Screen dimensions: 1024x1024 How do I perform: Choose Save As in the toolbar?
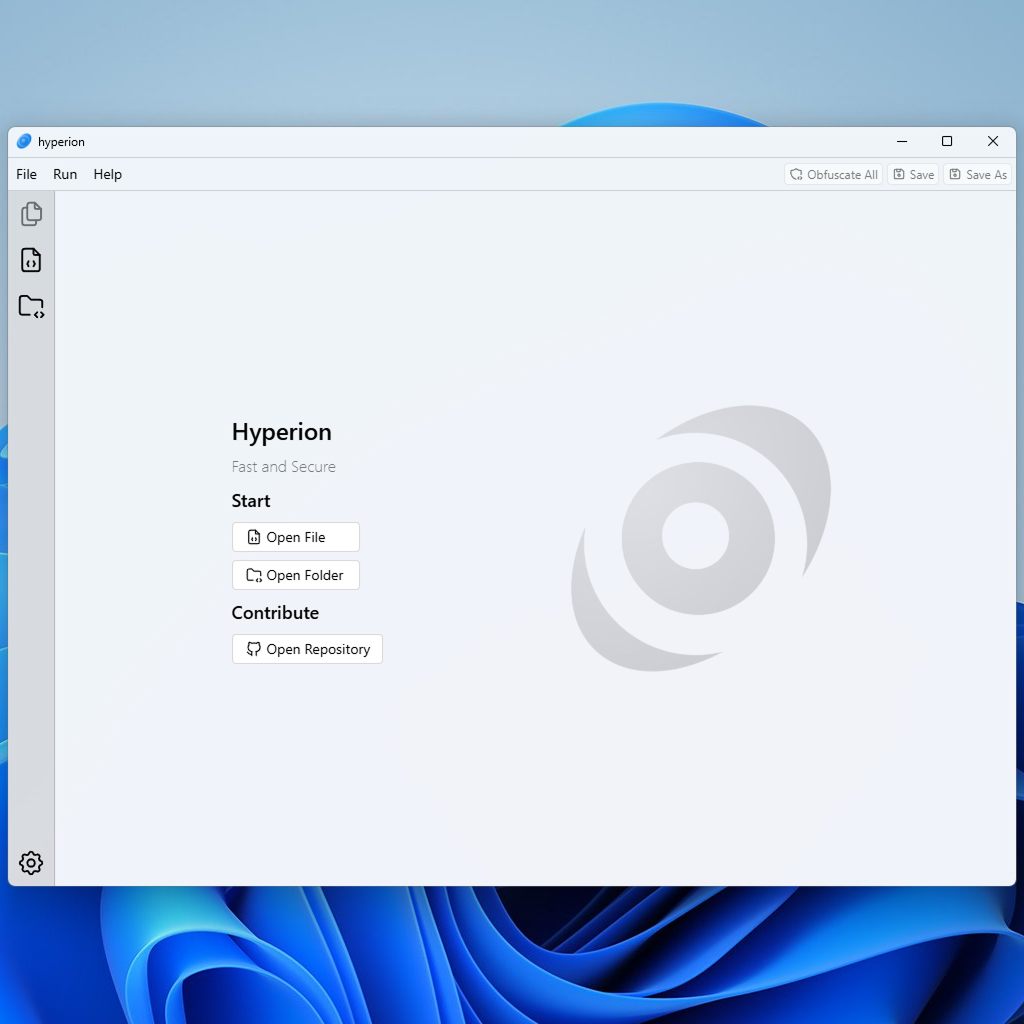point(977,175)
